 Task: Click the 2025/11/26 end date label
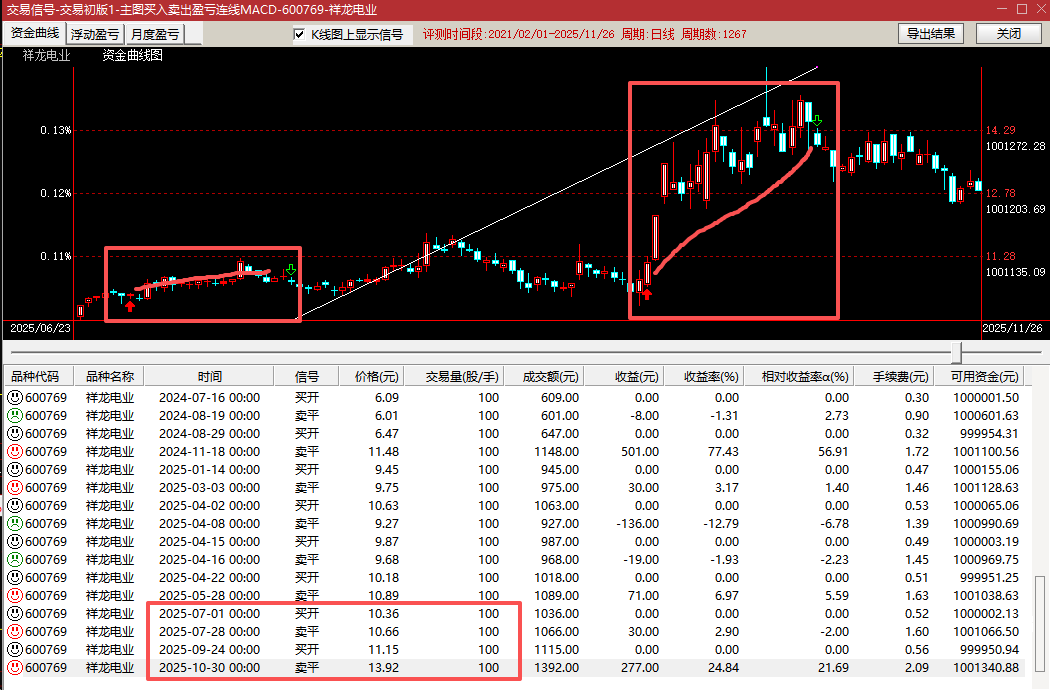[x=1012, y=328]
